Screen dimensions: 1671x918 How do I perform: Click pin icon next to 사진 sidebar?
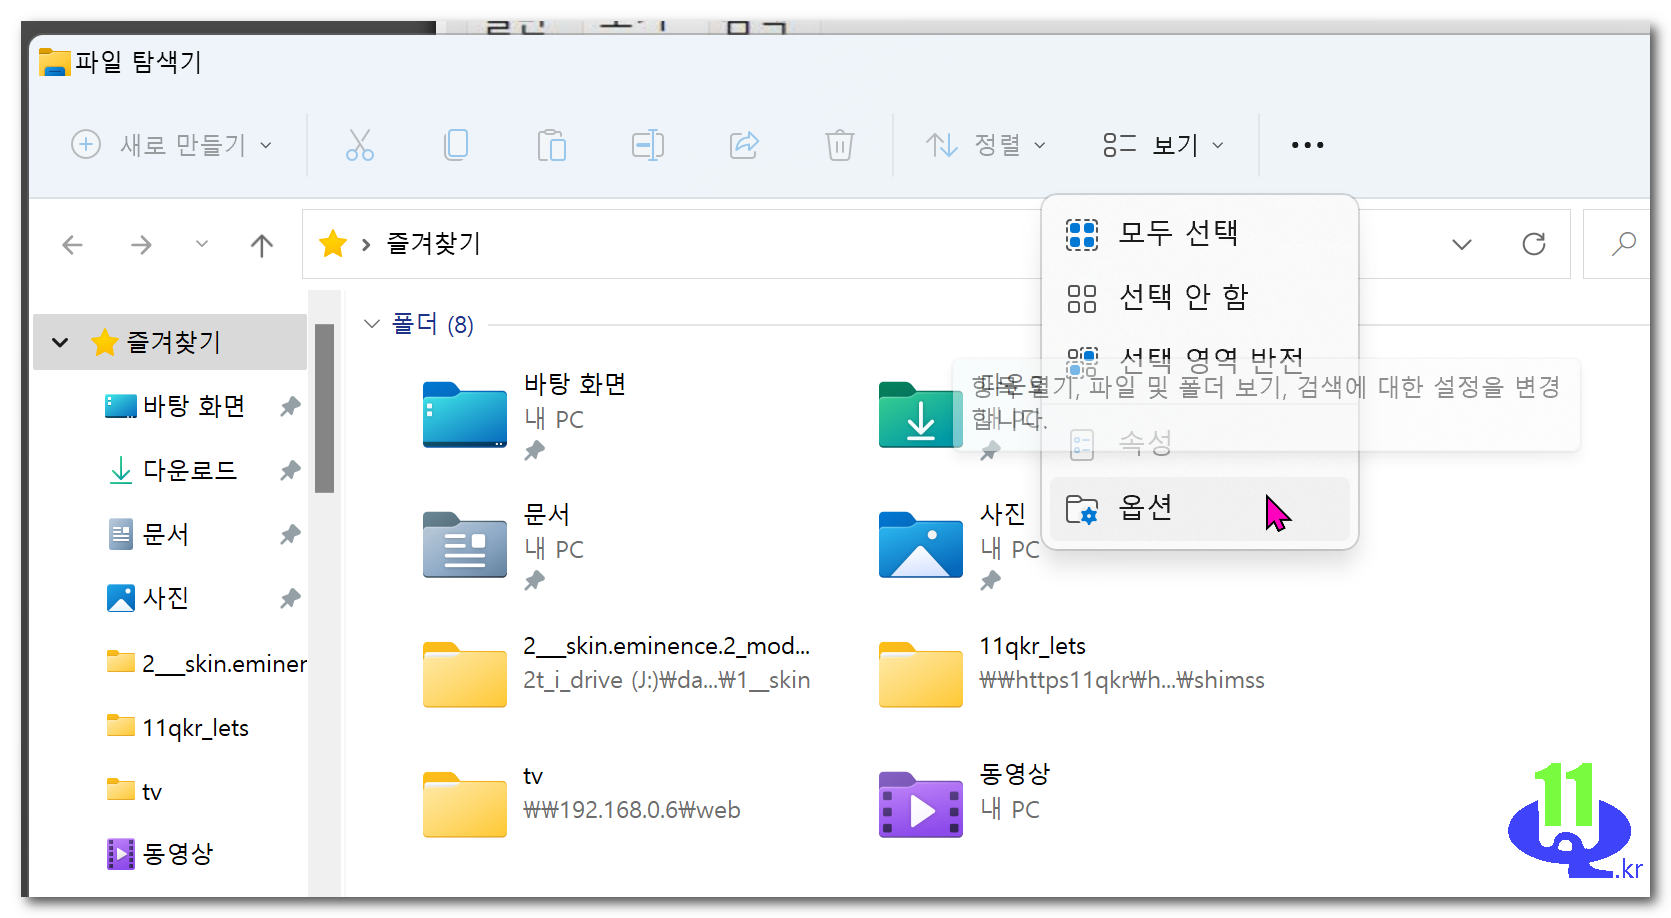(290, 598)
